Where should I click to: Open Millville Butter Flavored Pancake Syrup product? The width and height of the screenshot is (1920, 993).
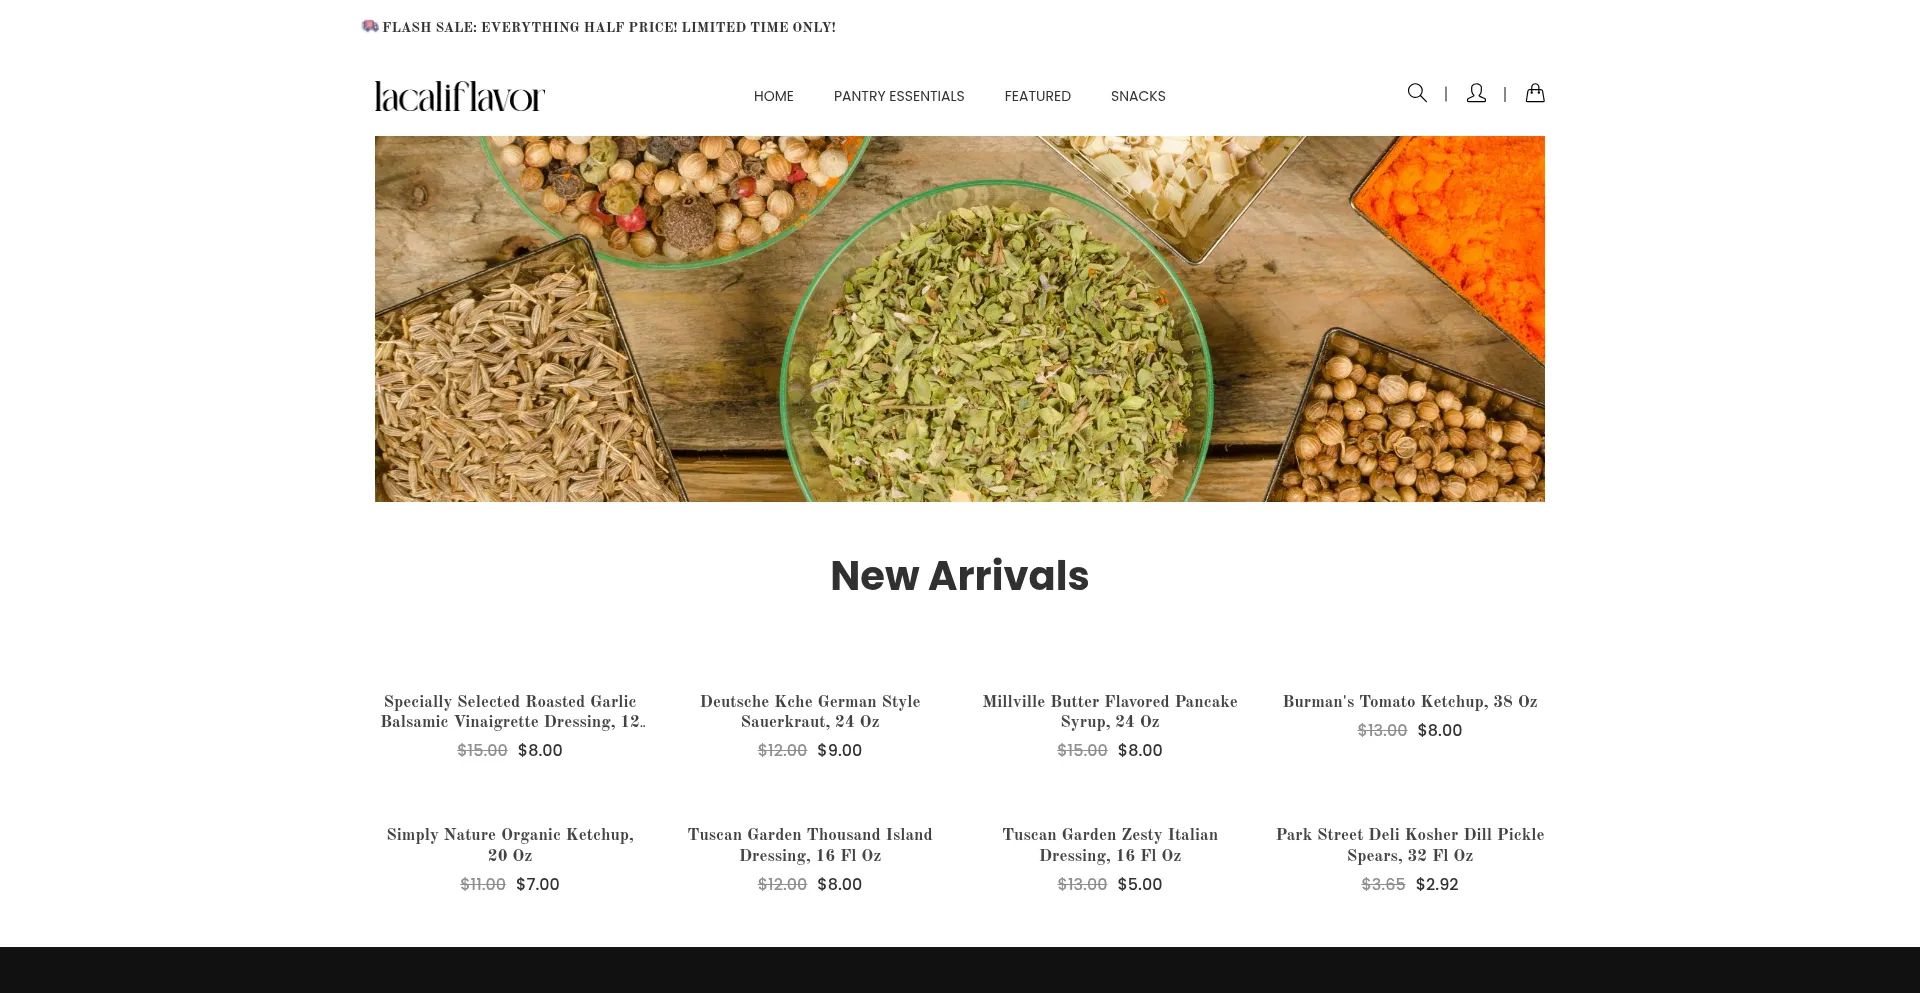pos(1110,711)
